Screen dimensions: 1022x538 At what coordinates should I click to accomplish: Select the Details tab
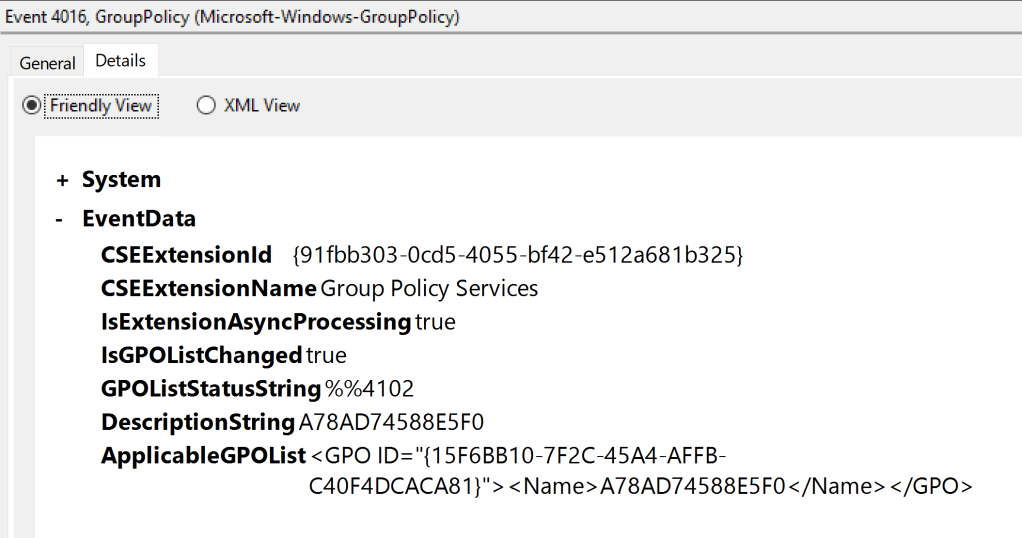tap(120, 60)
